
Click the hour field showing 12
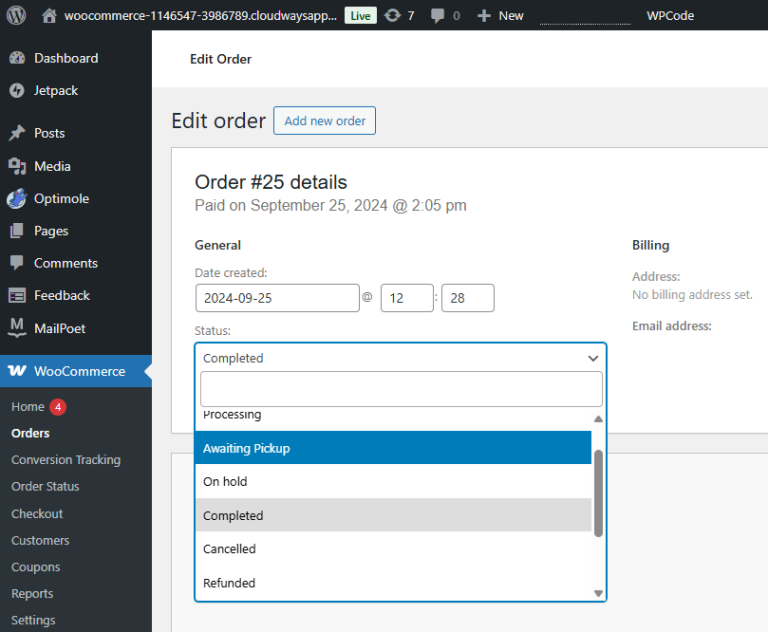coord(407,298)
